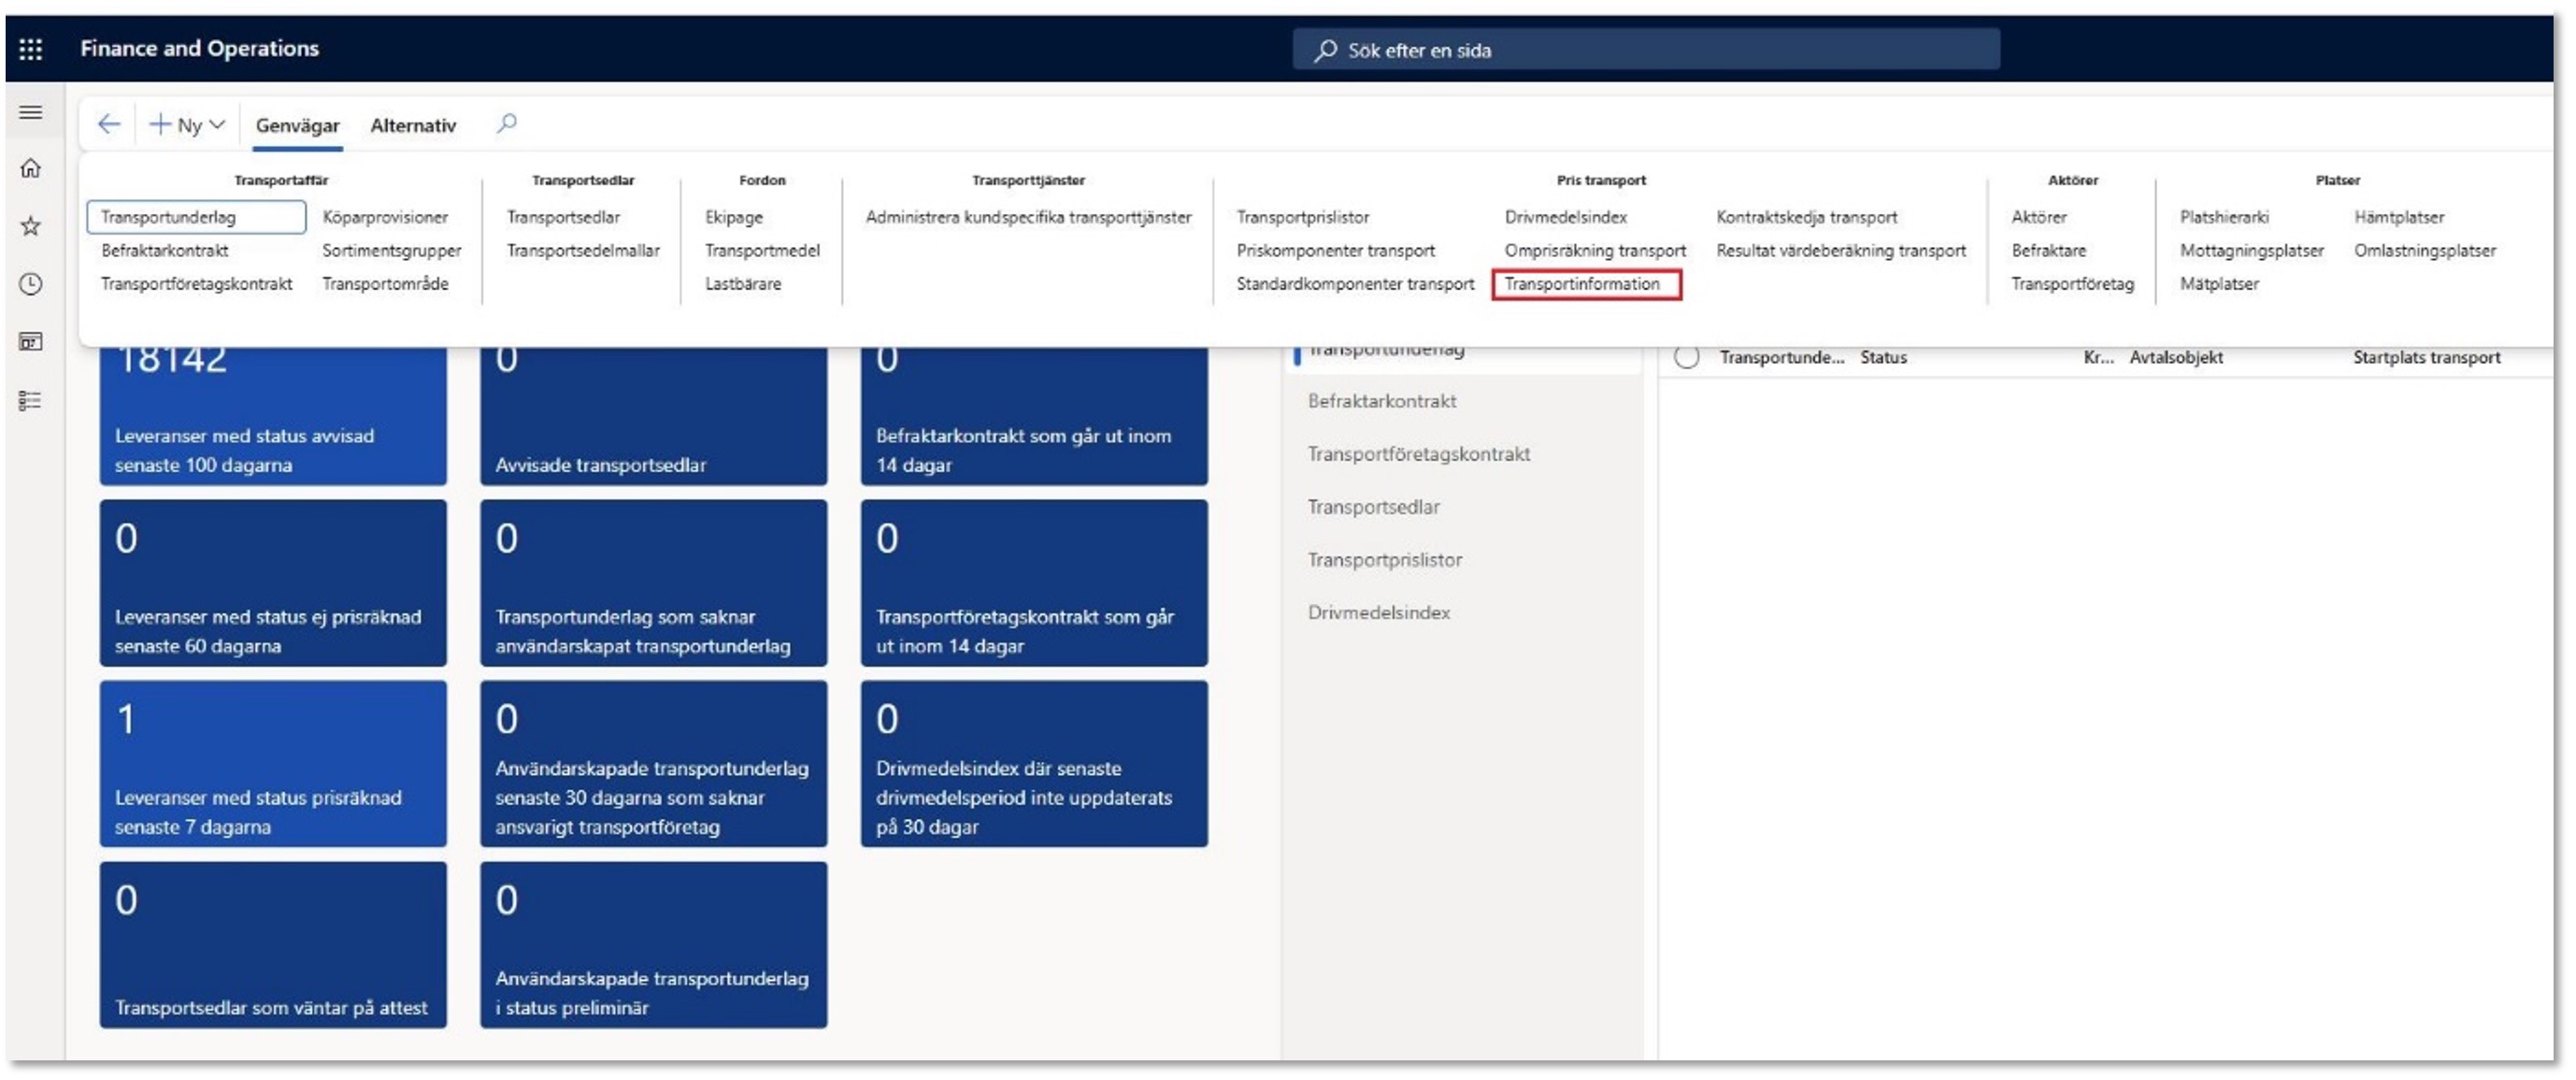Open Standardkomponenter transport
Screen dimensions: 2576x1080
(1355, 284)
